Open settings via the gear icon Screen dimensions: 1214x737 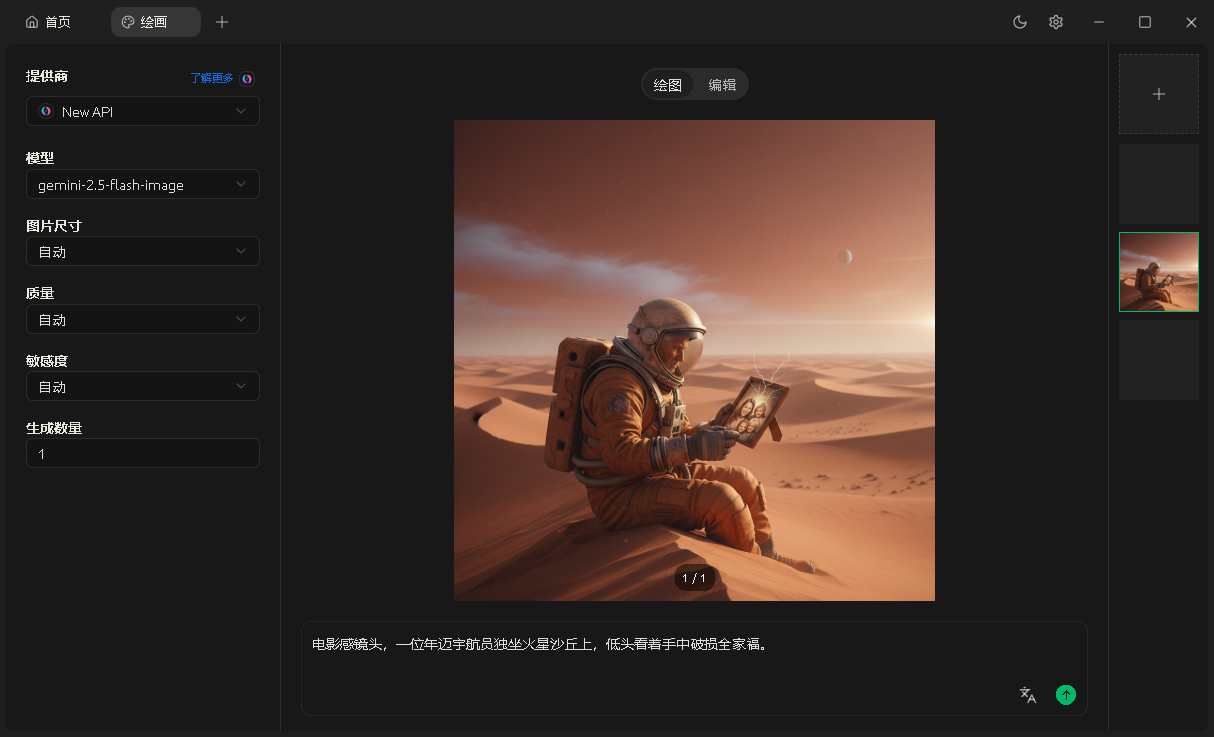[1055, 22]
